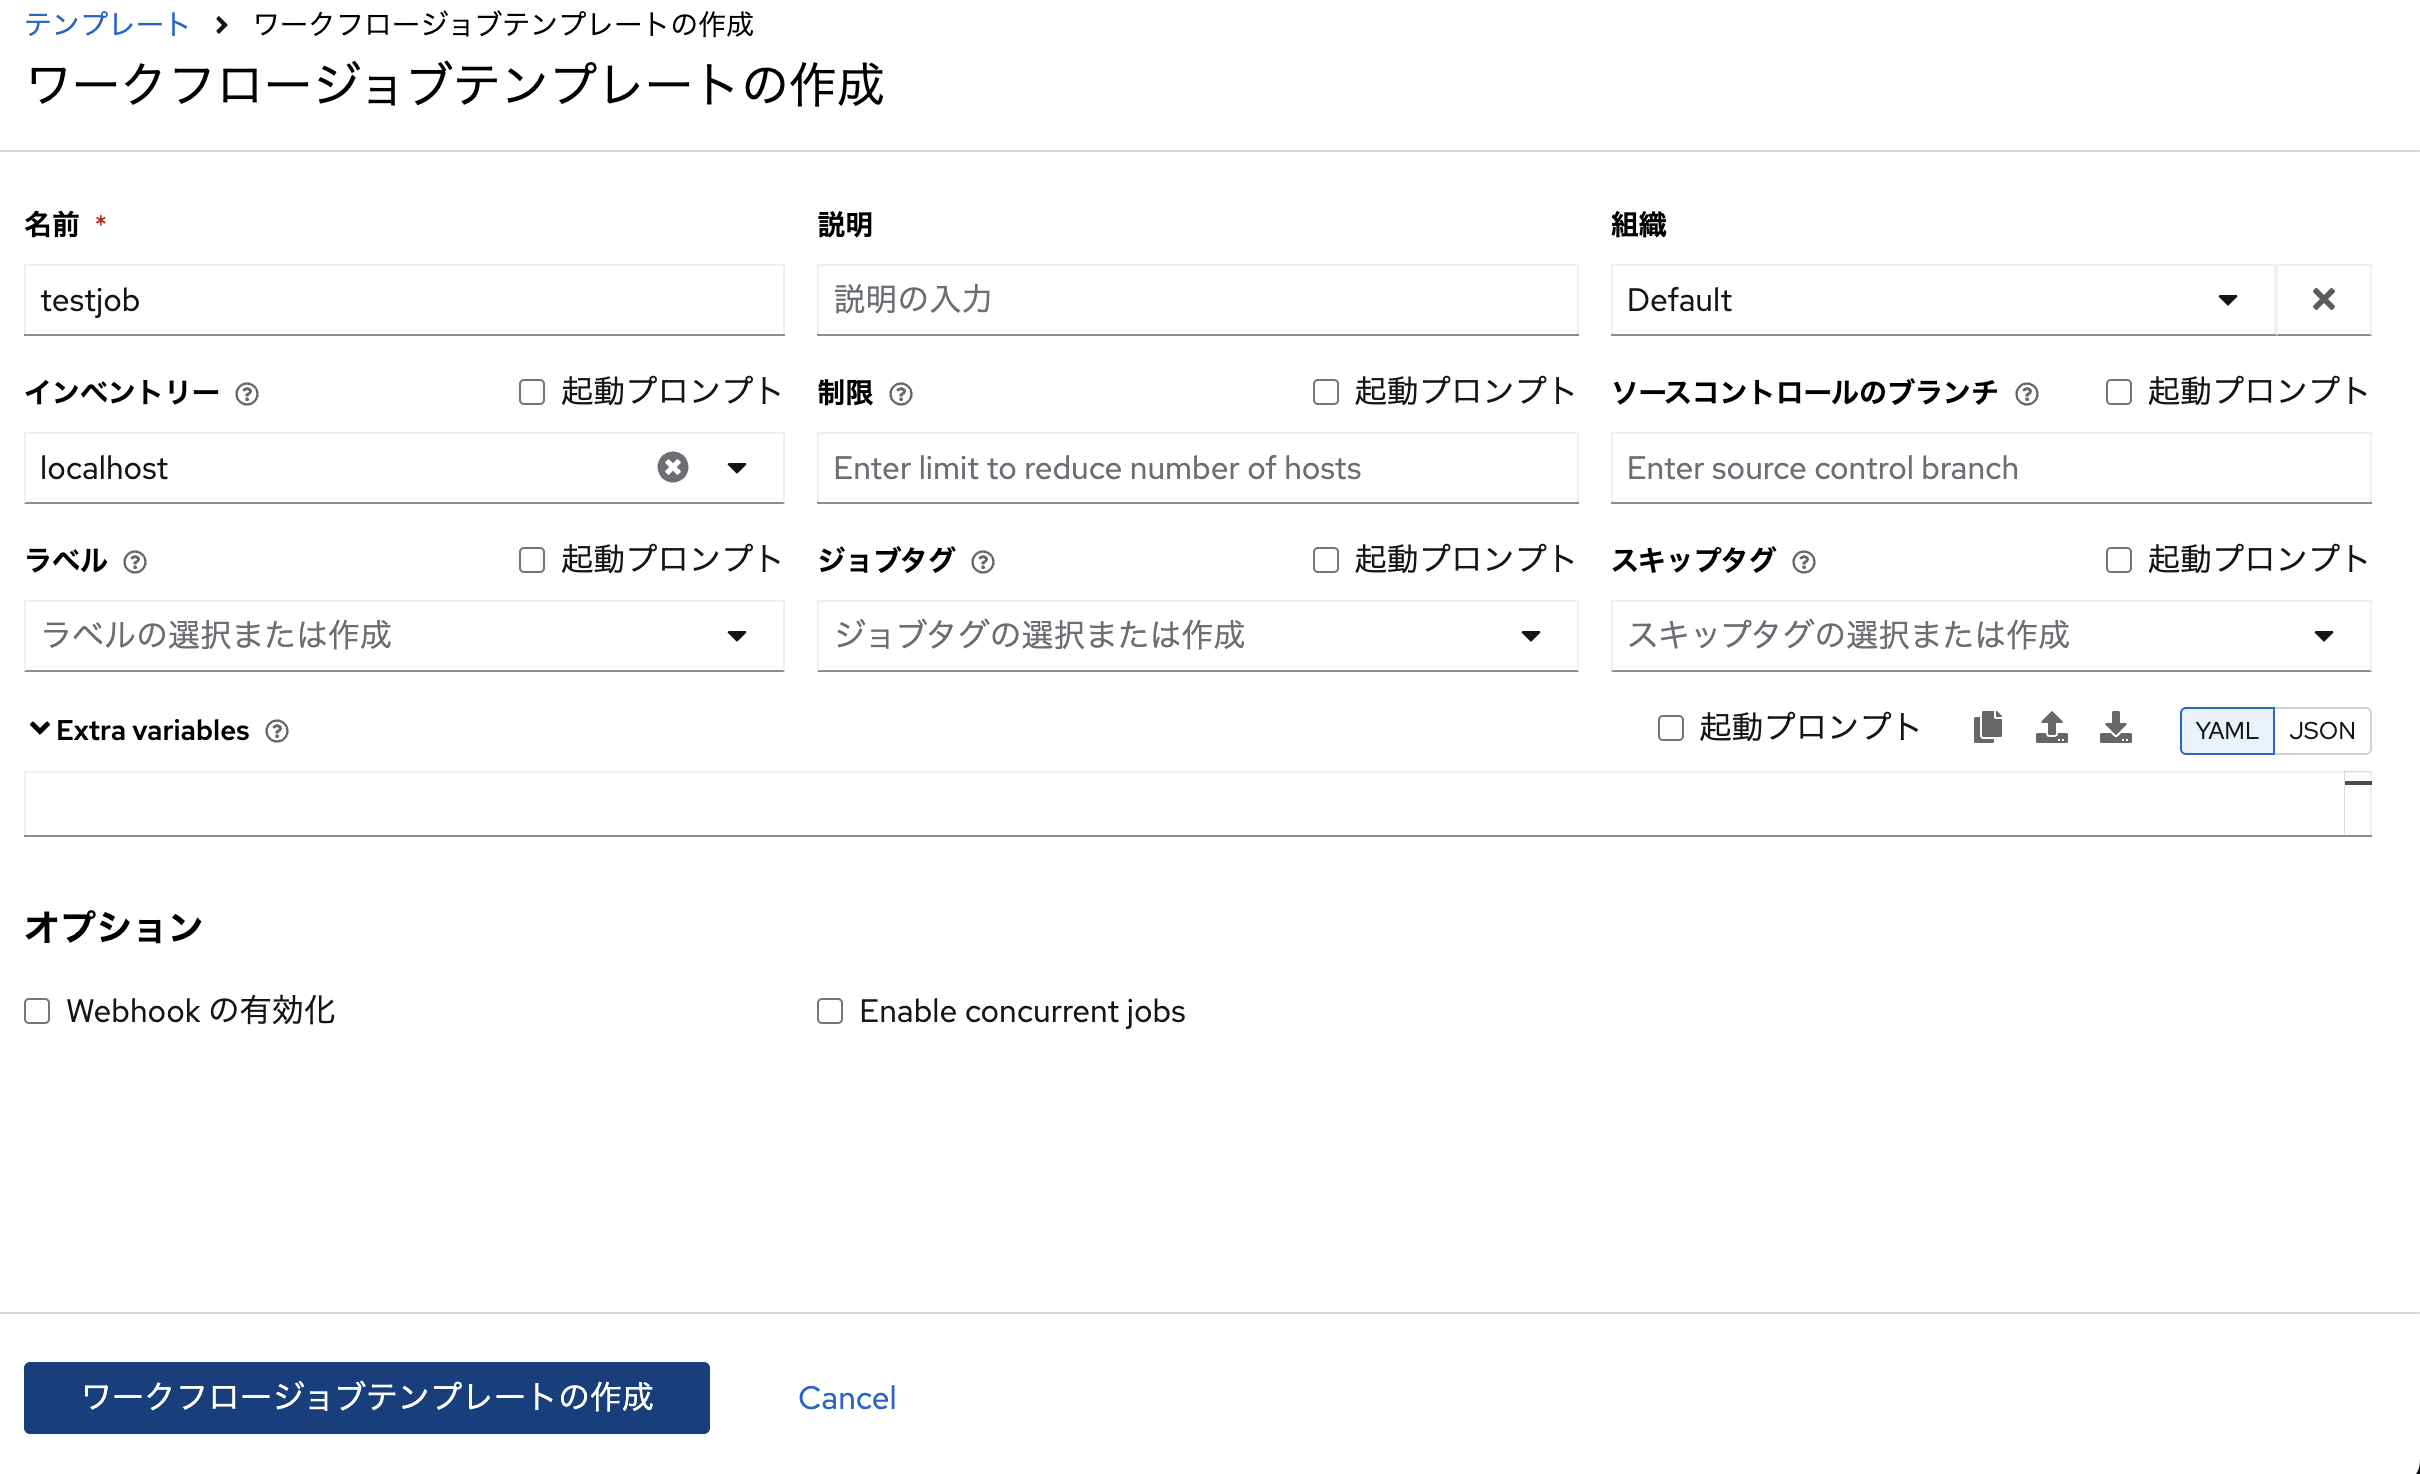Open the 制限 help tooltip
Viewport: 2420px width, 1474px height.
point(903,394)
